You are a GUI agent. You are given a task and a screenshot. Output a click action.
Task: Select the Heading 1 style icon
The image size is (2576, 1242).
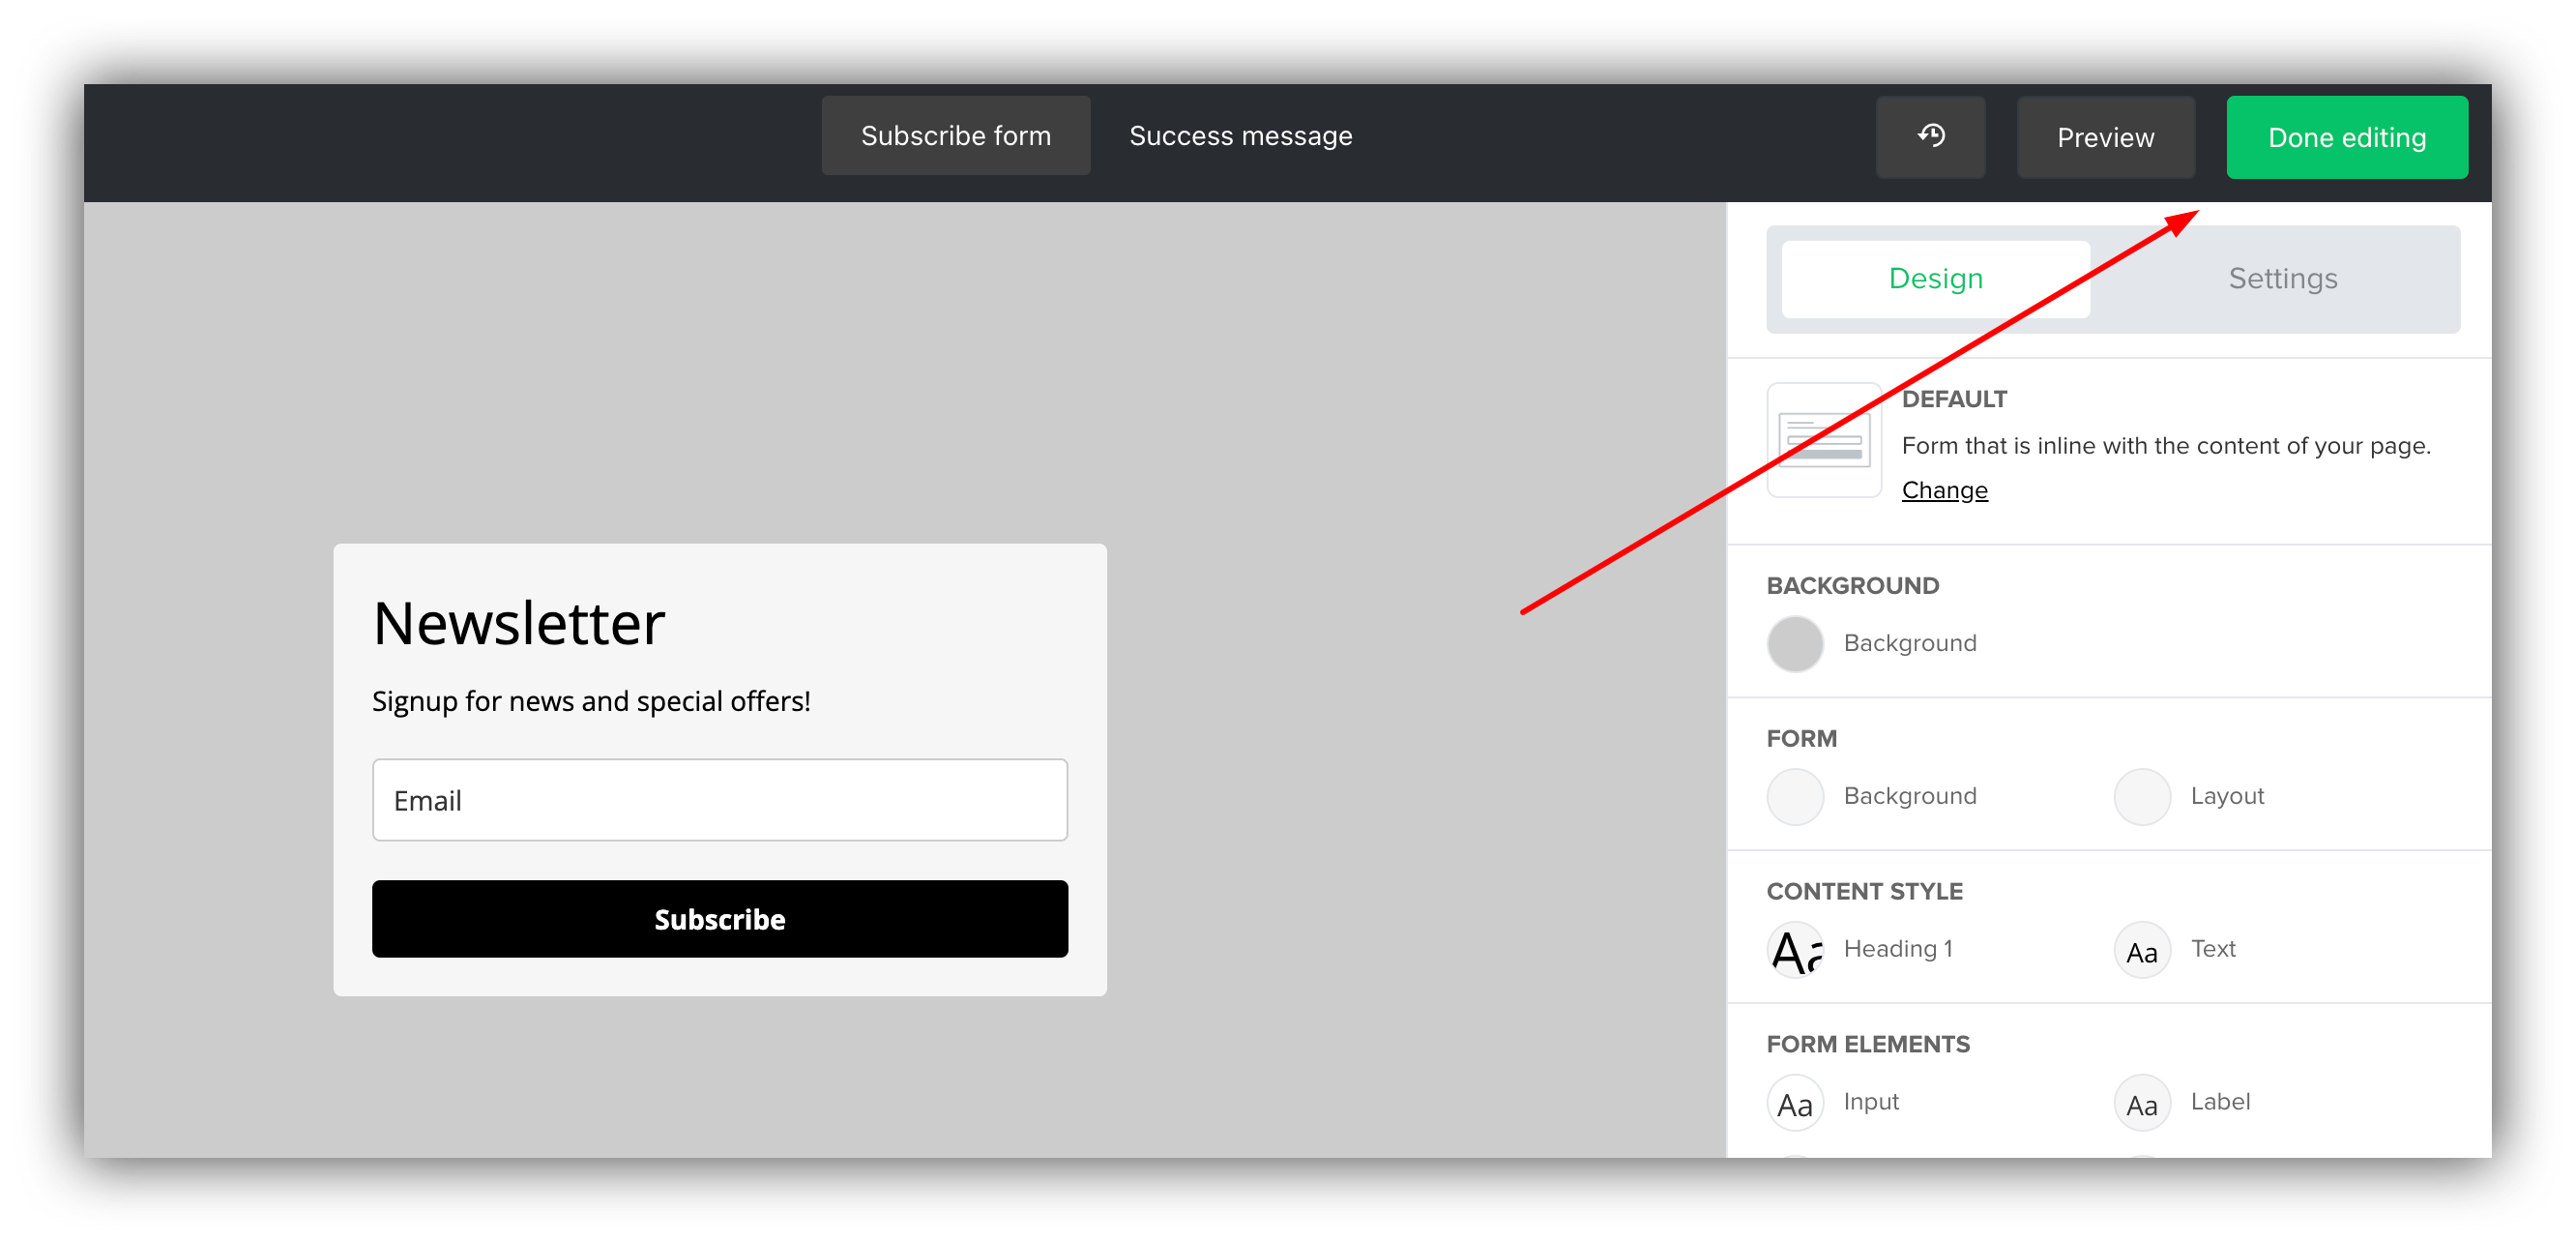click(1795, 950)
